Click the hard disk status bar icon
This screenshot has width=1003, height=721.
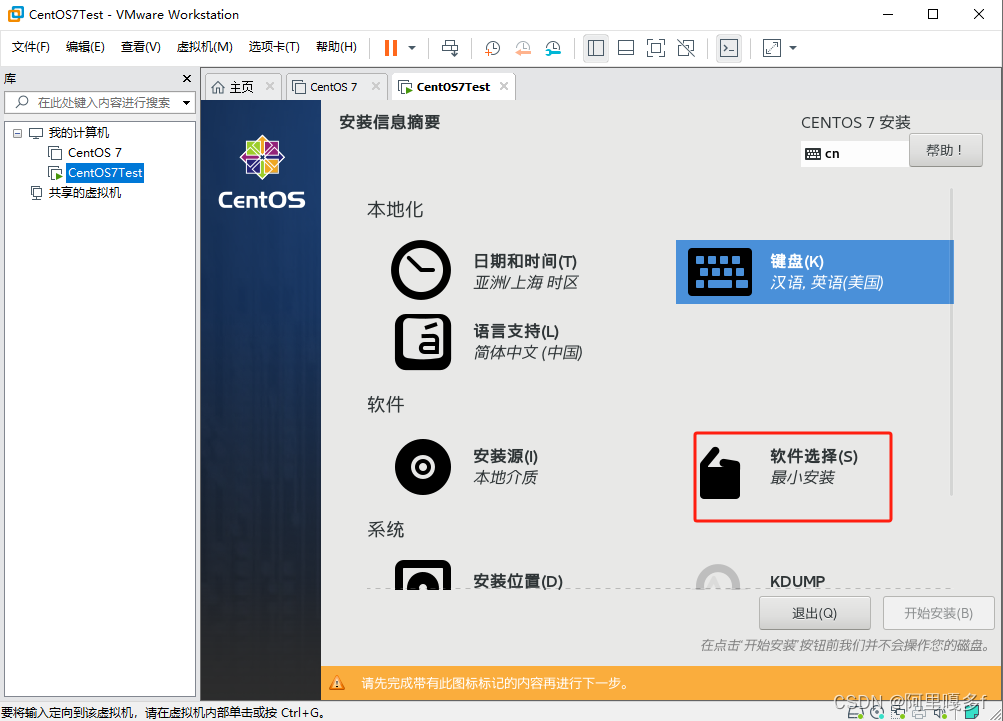click(856, 712)
